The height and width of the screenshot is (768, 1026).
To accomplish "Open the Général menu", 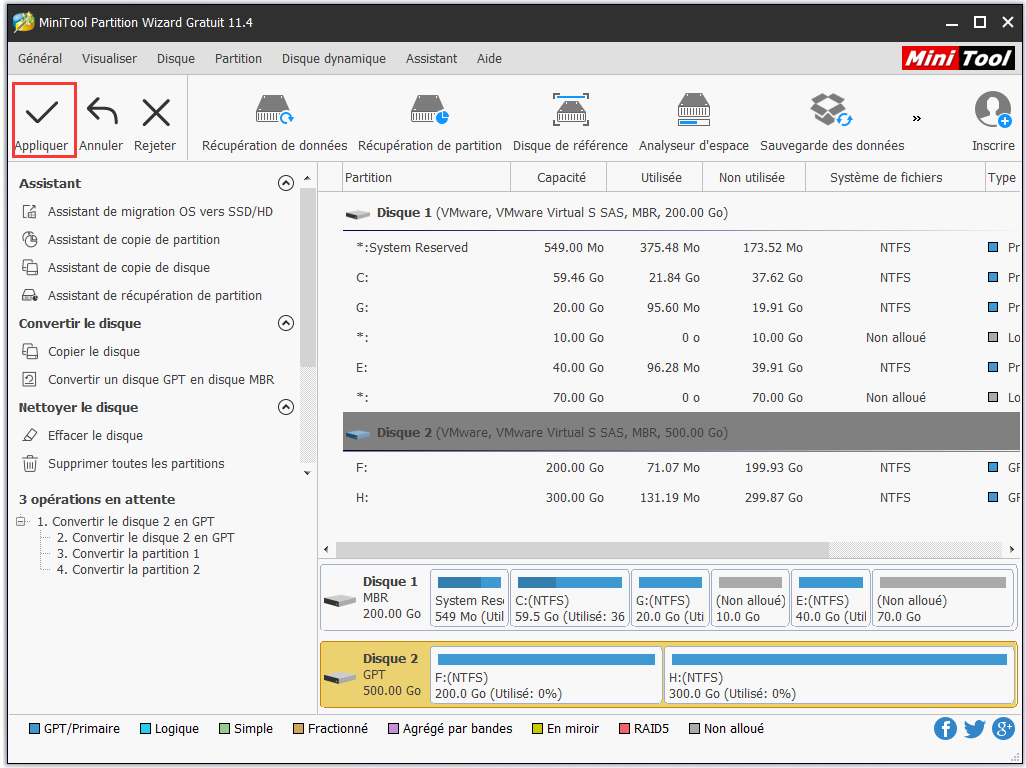I will (x=40, y=58).
